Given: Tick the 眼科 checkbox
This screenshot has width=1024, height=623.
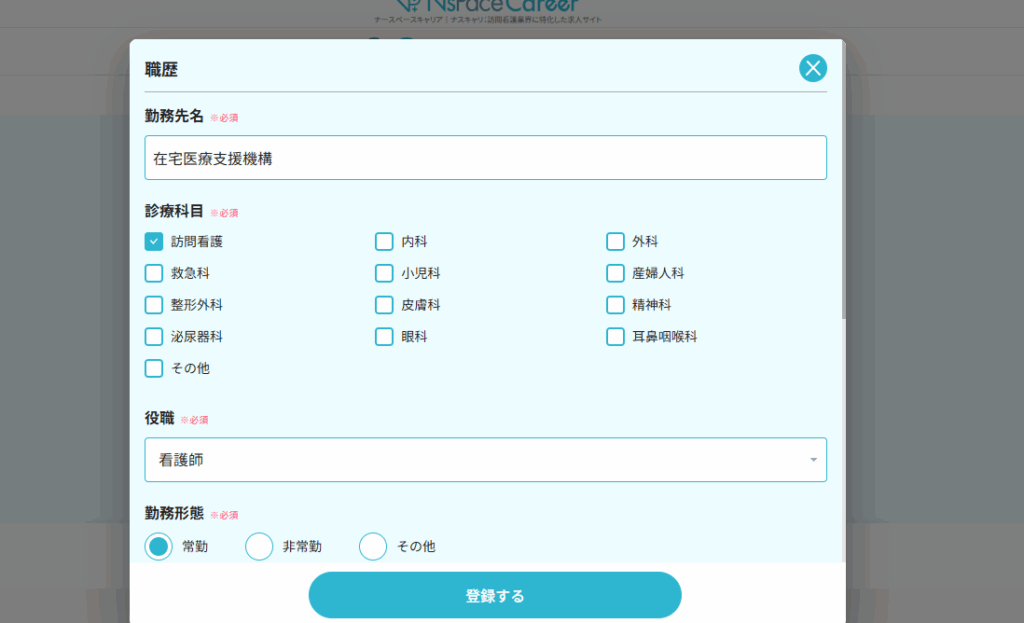Looking at the screenshot, I should tap(384, 337).
